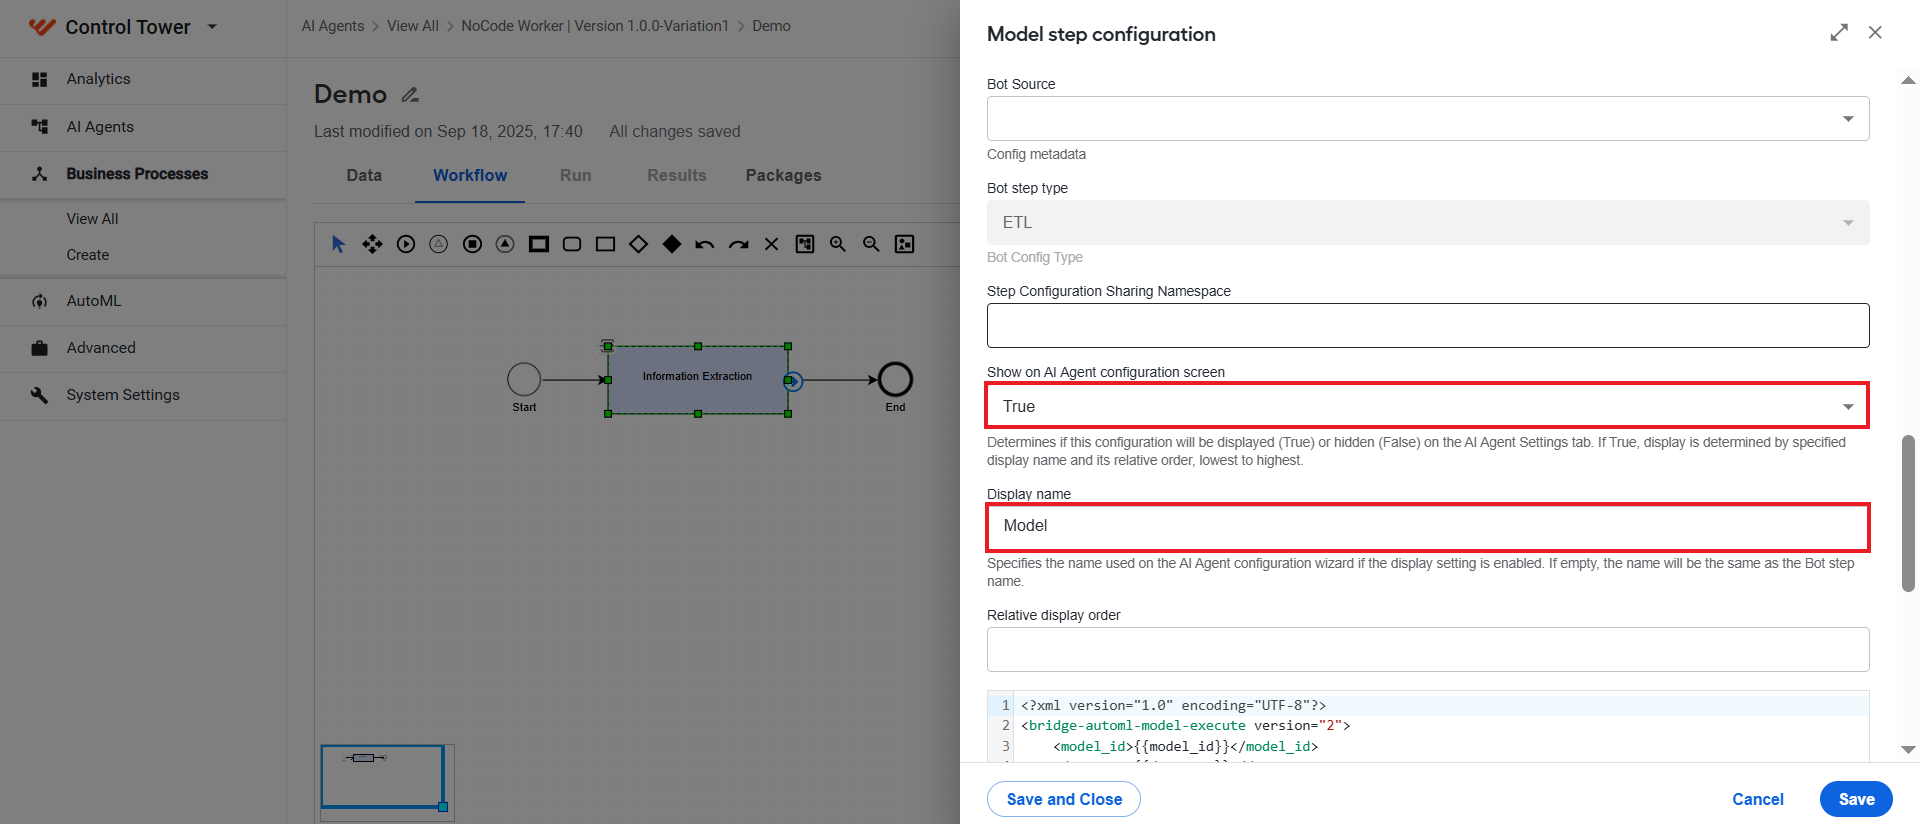Screen dimensions: 1920x824
Task: Switch to the Workflow tab
Action: point(470,175)
